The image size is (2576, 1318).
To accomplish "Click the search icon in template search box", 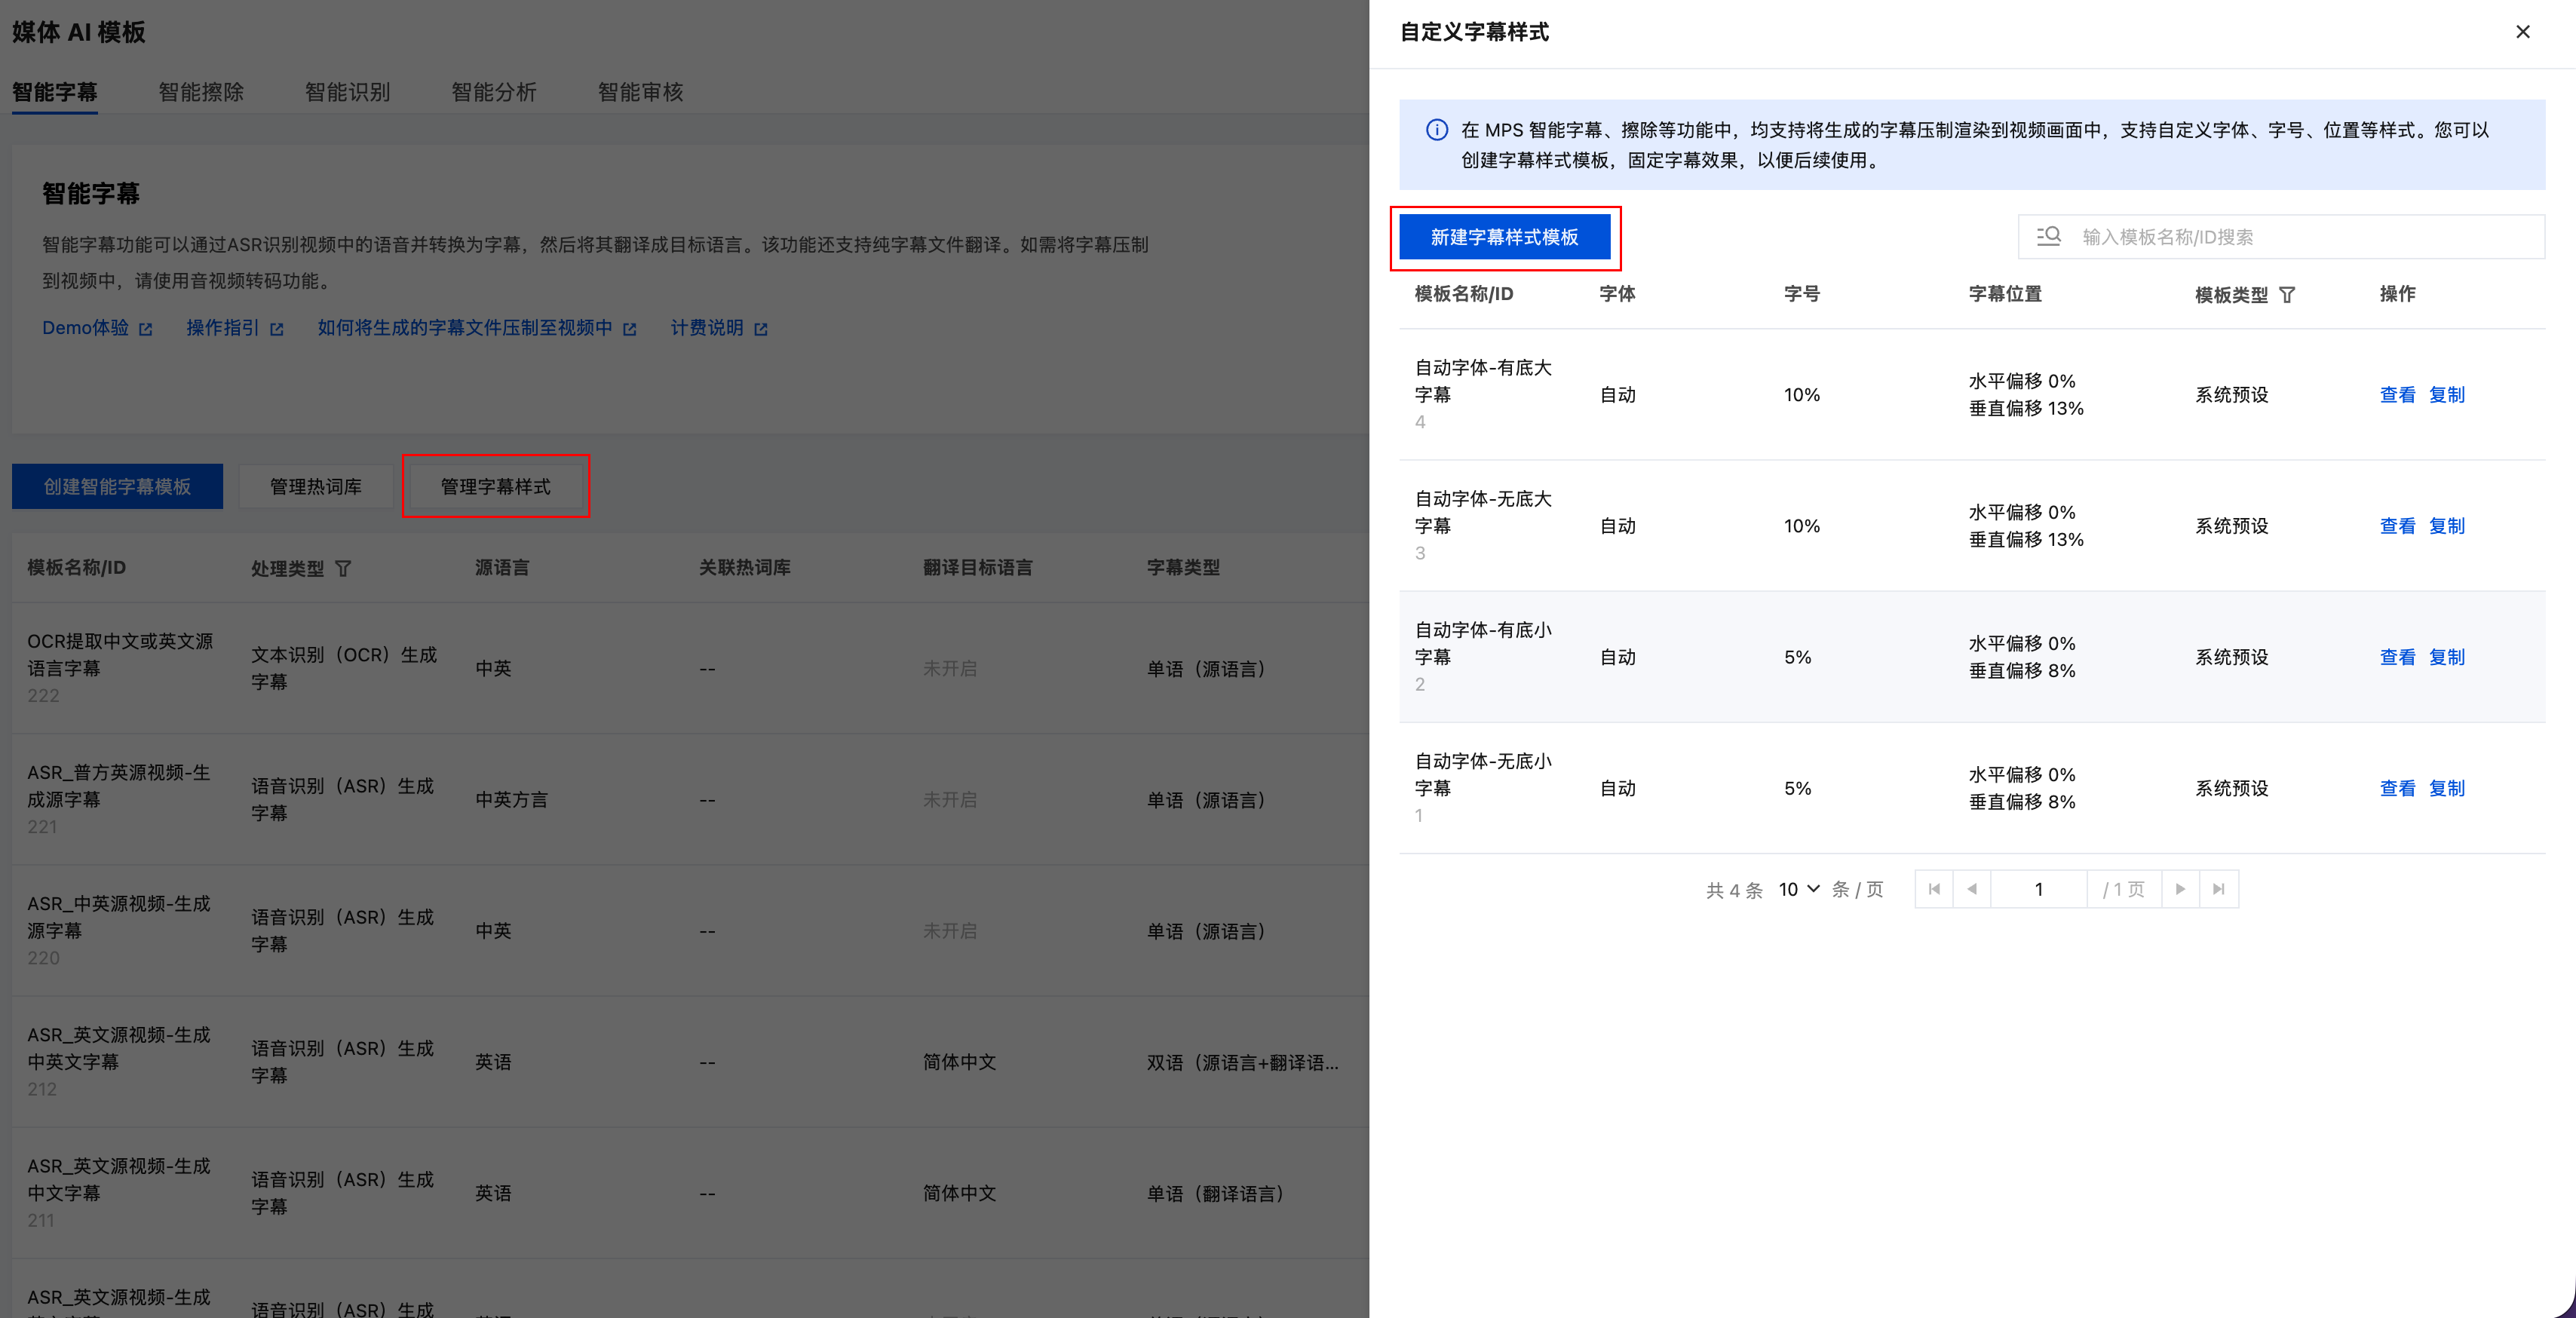I will [2048, 236].
